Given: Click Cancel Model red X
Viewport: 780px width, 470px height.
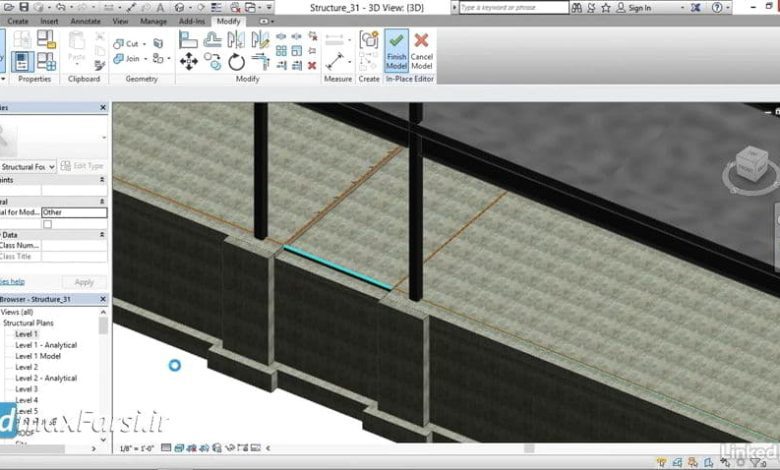Looking at the screenshot, I should (x=421, y=51).
